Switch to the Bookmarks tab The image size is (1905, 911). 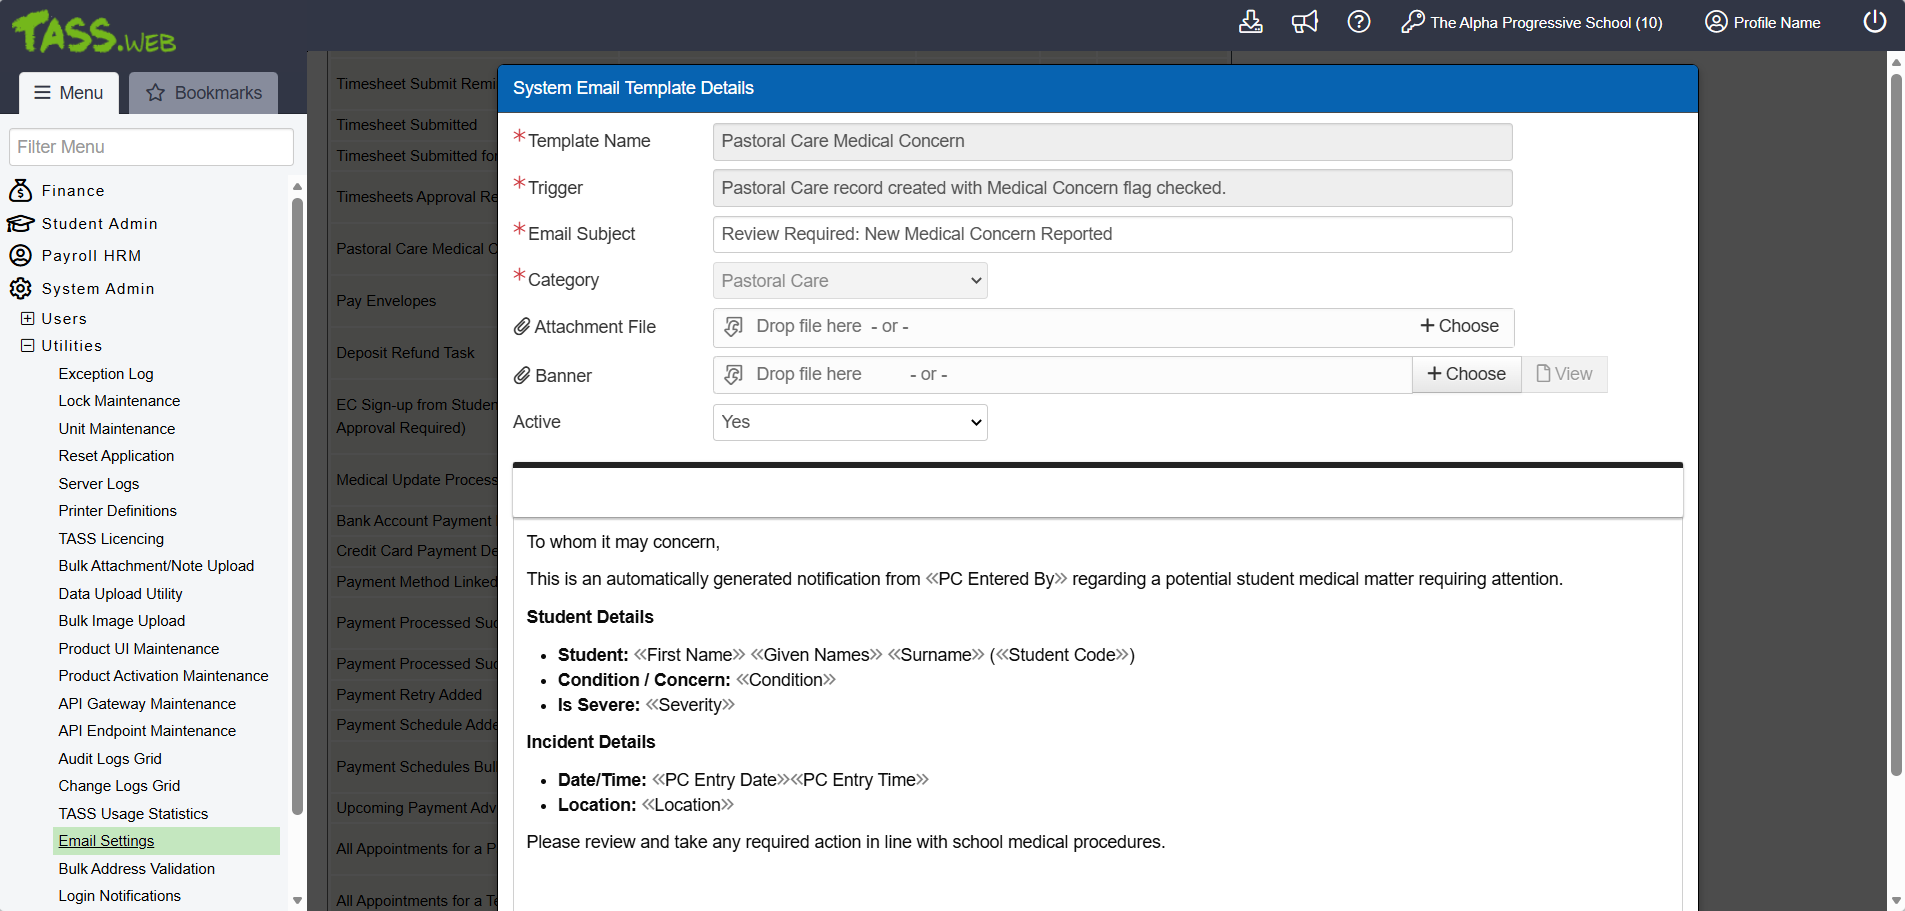coord(204,93)
